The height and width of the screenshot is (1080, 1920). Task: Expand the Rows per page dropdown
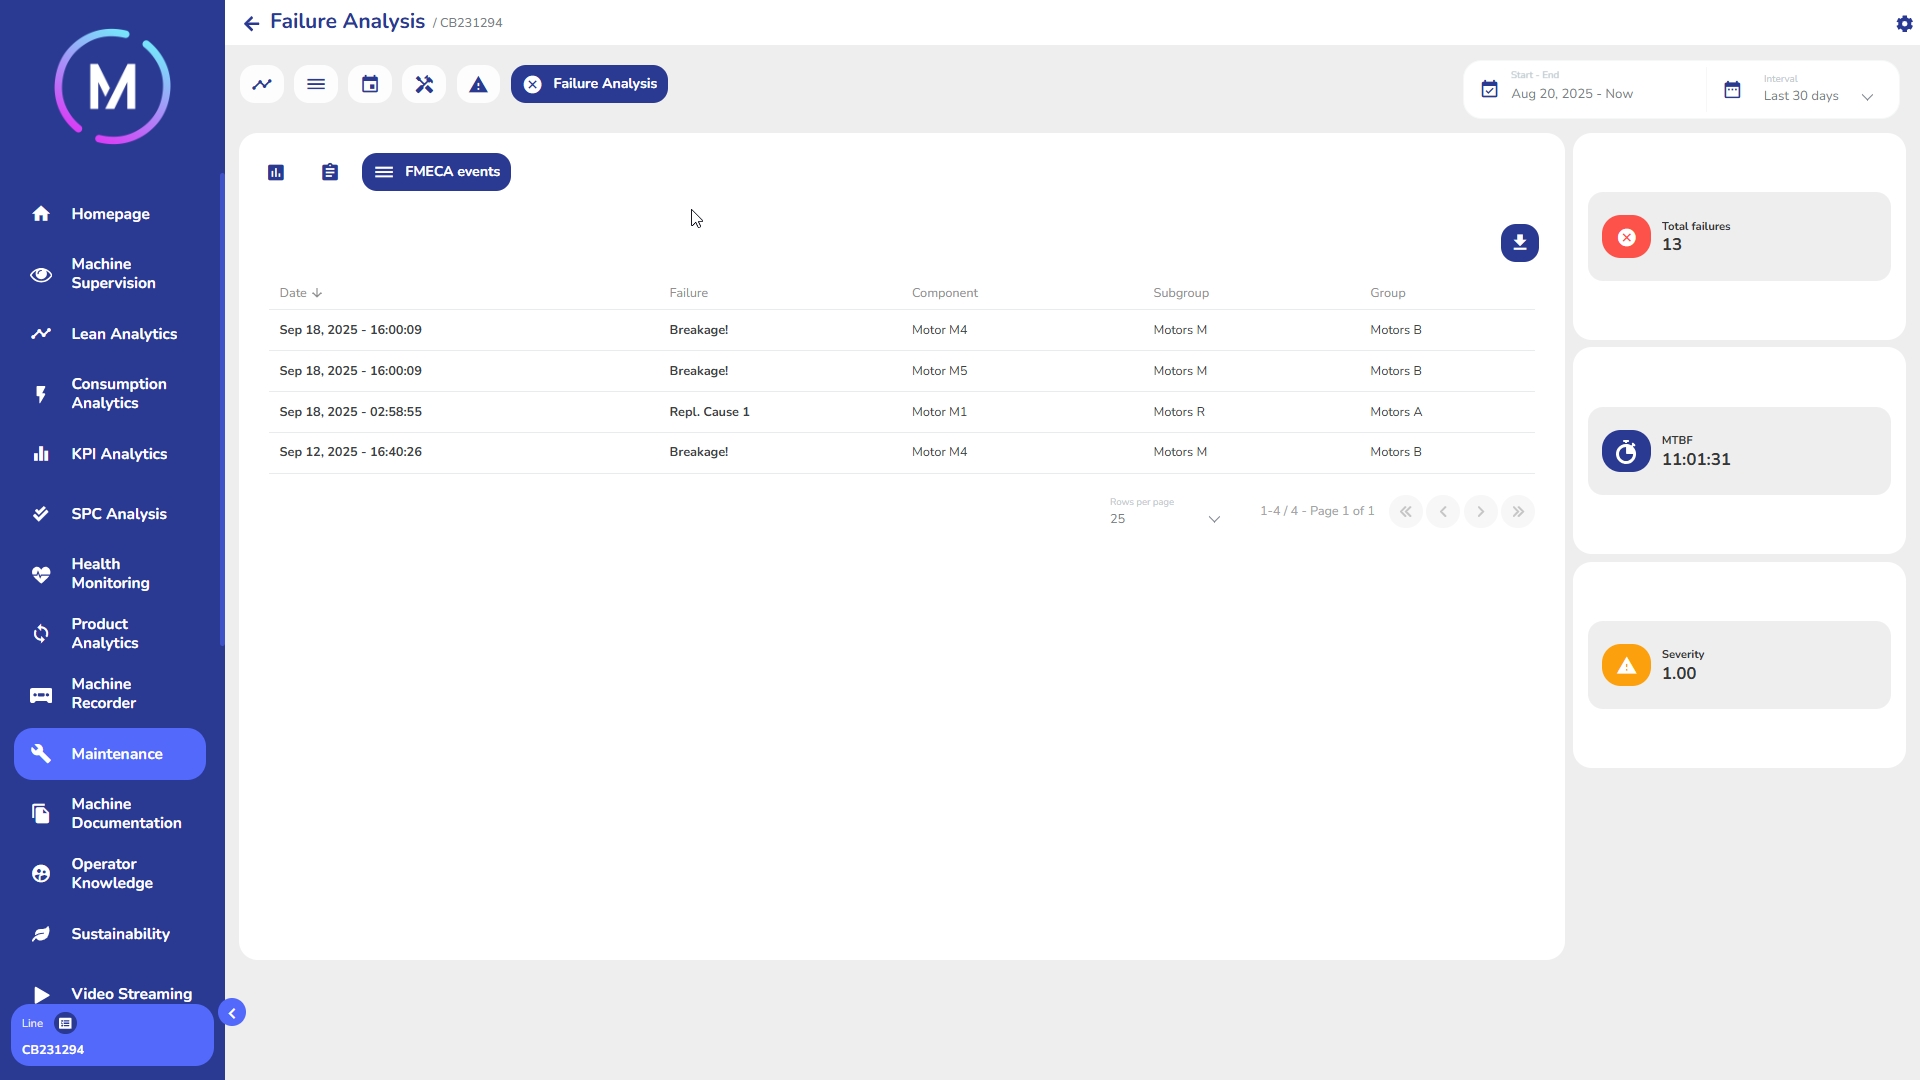[1165, 518]
